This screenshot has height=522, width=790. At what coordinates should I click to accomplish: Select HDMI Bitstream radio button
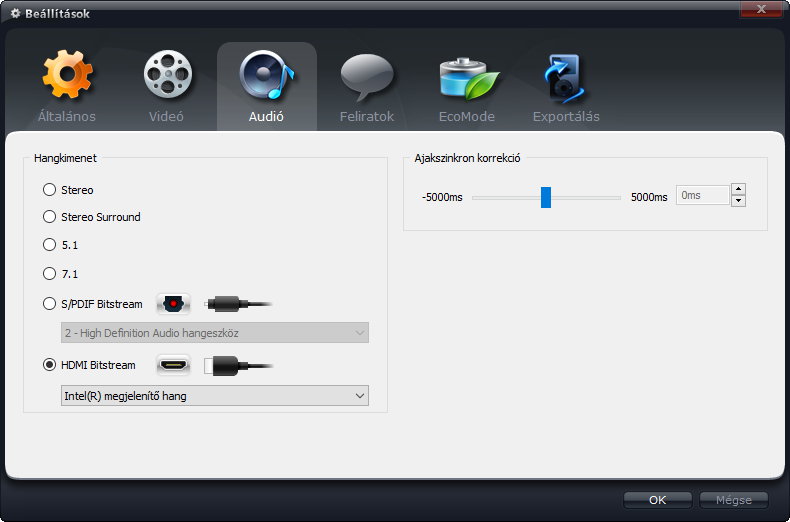(x=49, y=365)
